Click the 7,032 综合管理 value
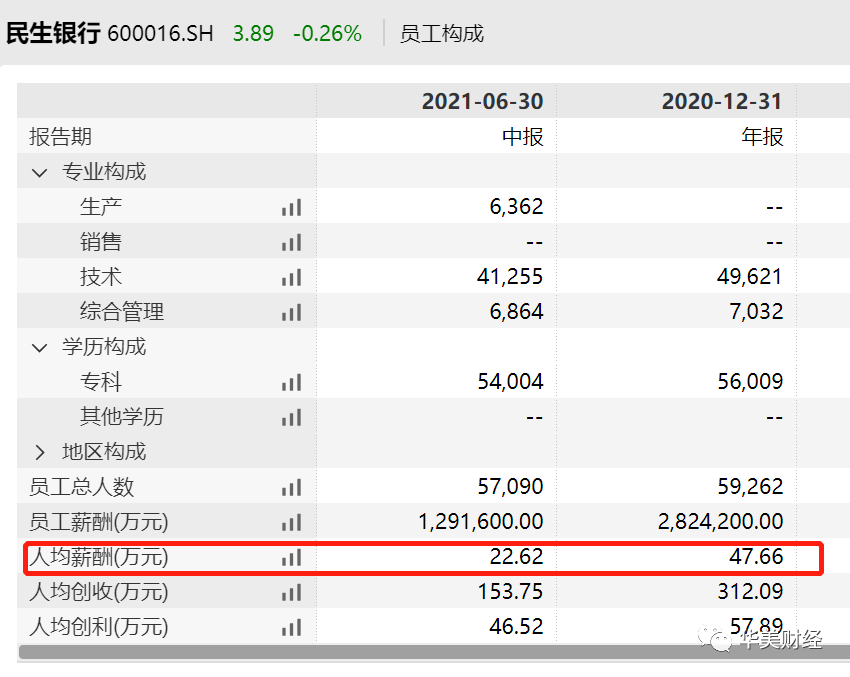The width and height of the screenshot is (850, 677). [756, 312]
